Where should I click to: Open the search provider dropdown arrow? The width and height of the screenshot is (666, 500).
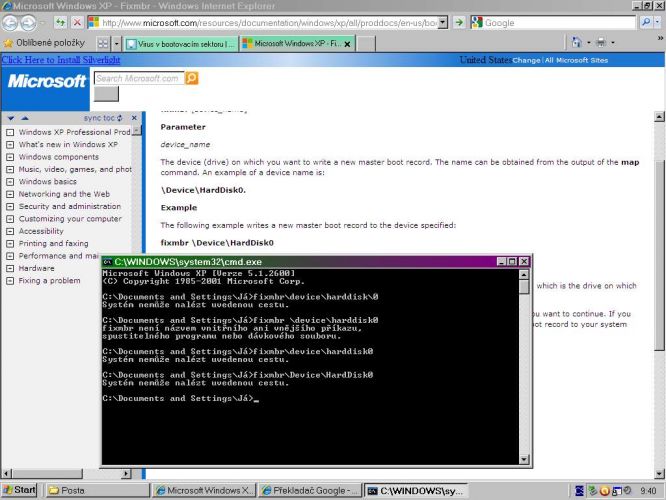click(x=658, y=22)
